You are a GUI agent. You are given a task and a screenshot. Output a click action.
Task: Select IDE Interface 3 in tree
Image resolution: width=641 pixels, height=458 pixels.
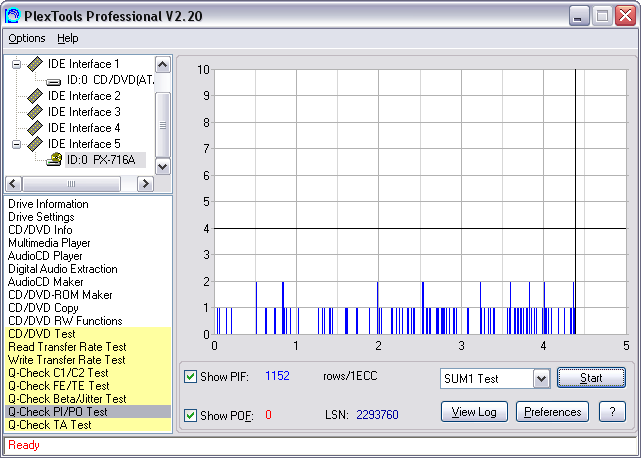click(x=84, y=112)
